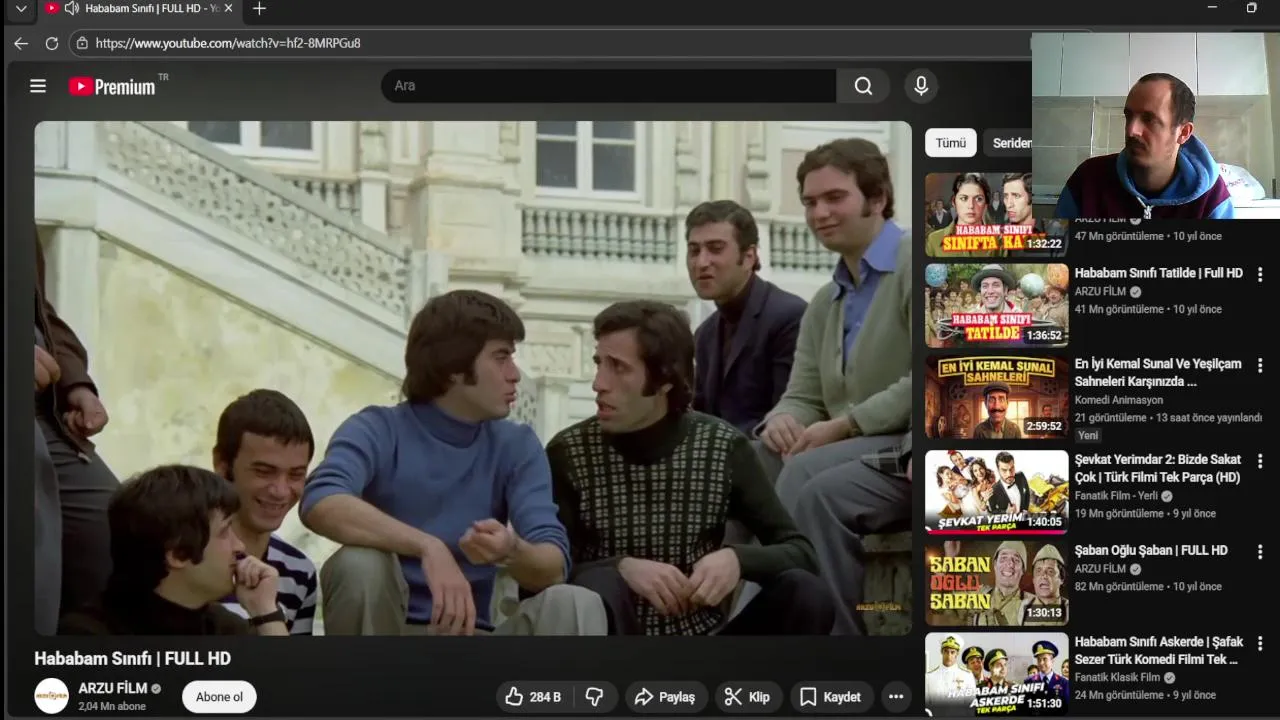
Task: Start voice search with microphone icon
Action: tap(921, 86)
